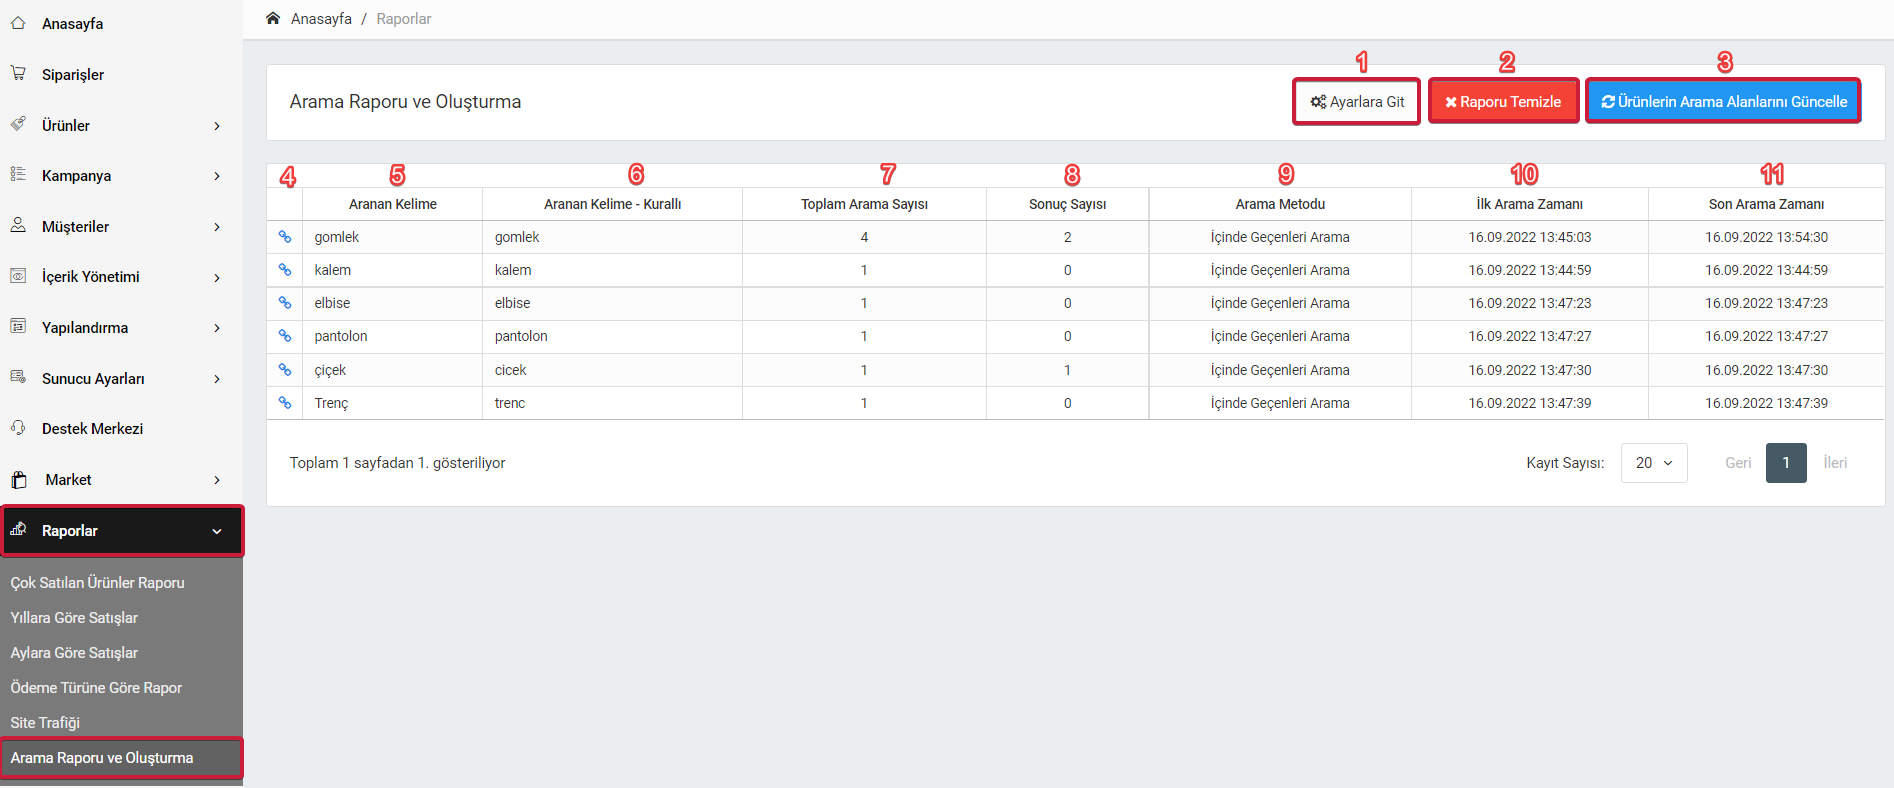Screen dimensions: 1894x788
Task: Expand the Ürünler menu chevron
Action: click(217, 126)
